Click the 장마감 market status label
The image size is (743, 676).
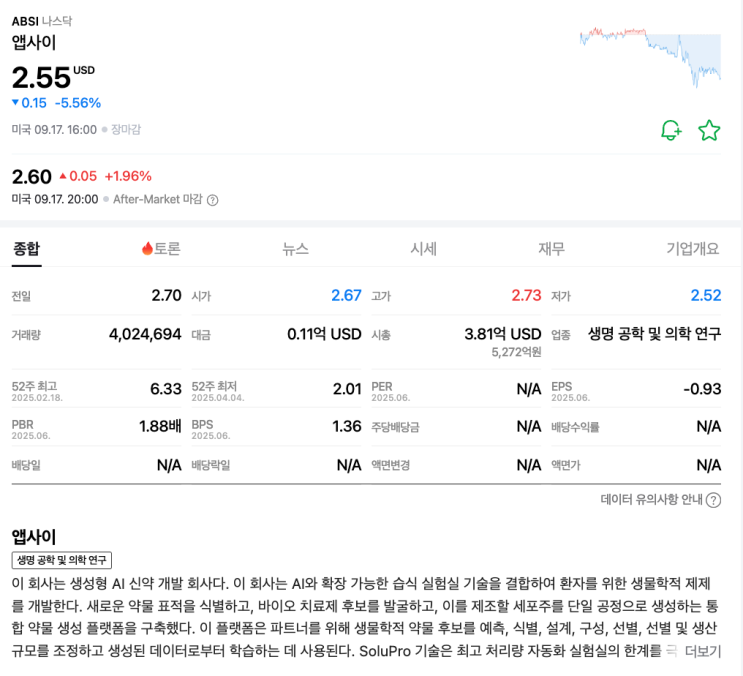[126, 130]
